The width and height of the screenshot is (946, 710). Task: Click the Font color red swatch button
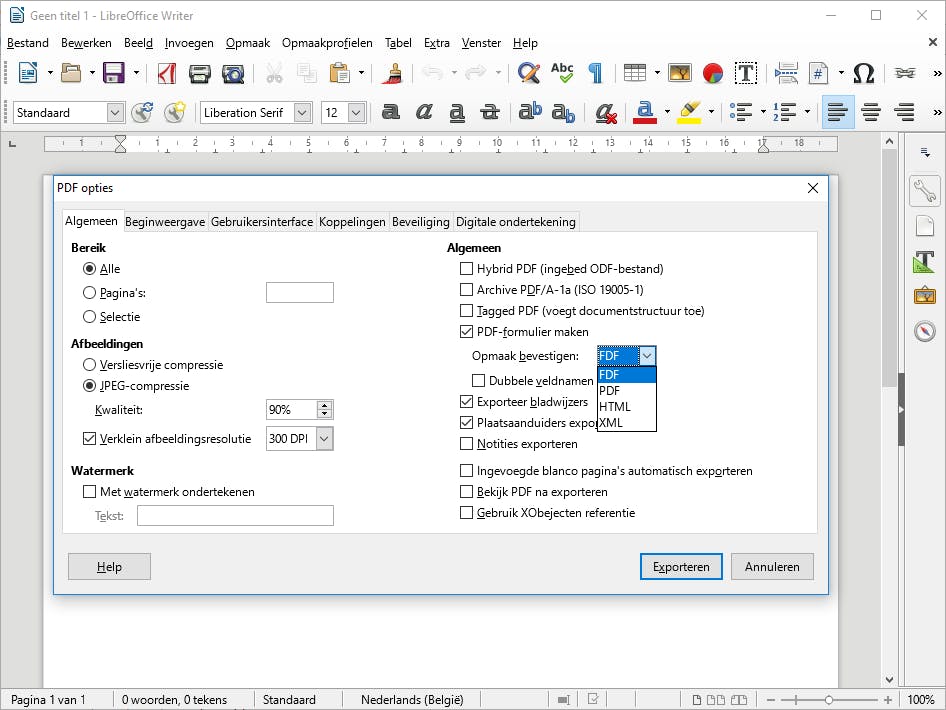pyautogui.click(x=645, y=112)
